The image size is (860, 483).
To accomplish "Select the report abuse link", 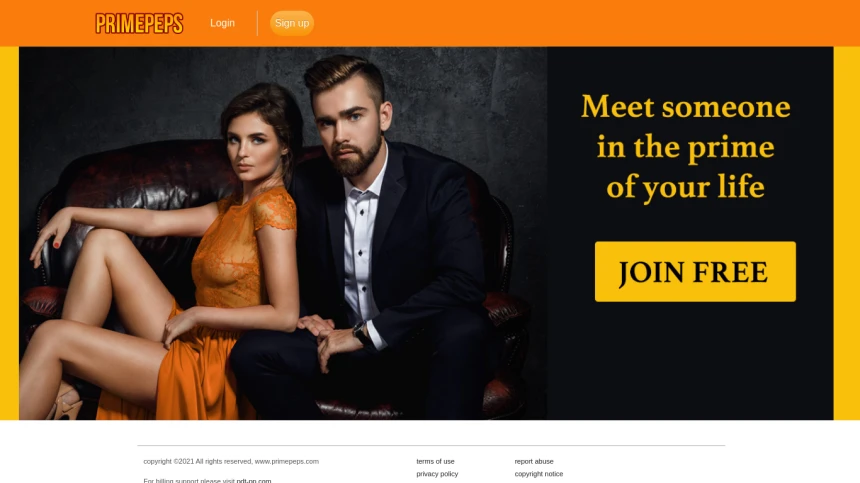I will pyautogui.click(x=534, y=462).
